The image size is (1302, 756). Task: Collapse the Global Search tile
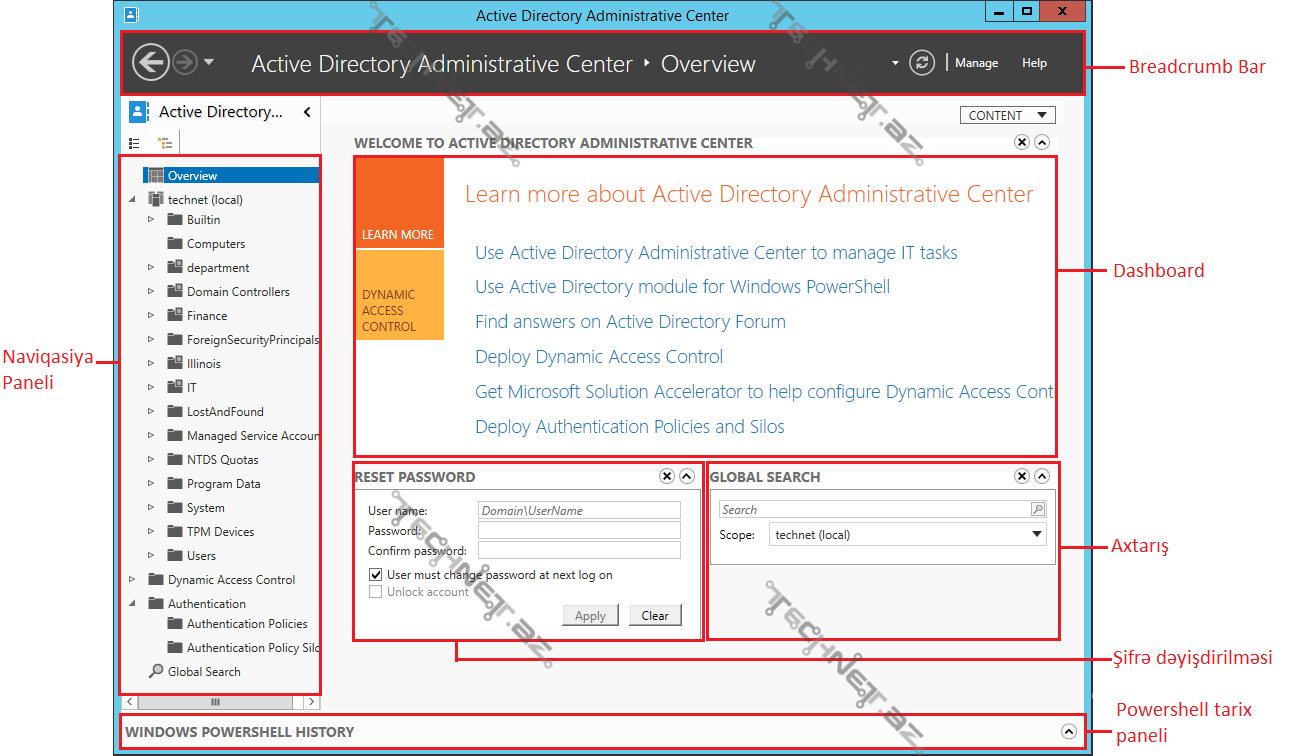tap(1042, 476)
